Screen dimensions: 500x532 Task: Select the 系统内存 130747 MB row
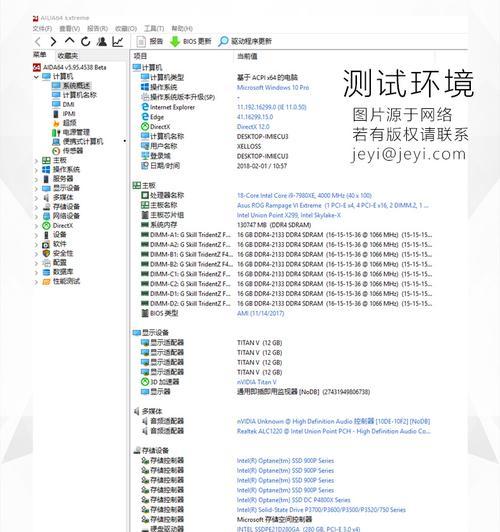pyautogui.click(x=226, y=225)
